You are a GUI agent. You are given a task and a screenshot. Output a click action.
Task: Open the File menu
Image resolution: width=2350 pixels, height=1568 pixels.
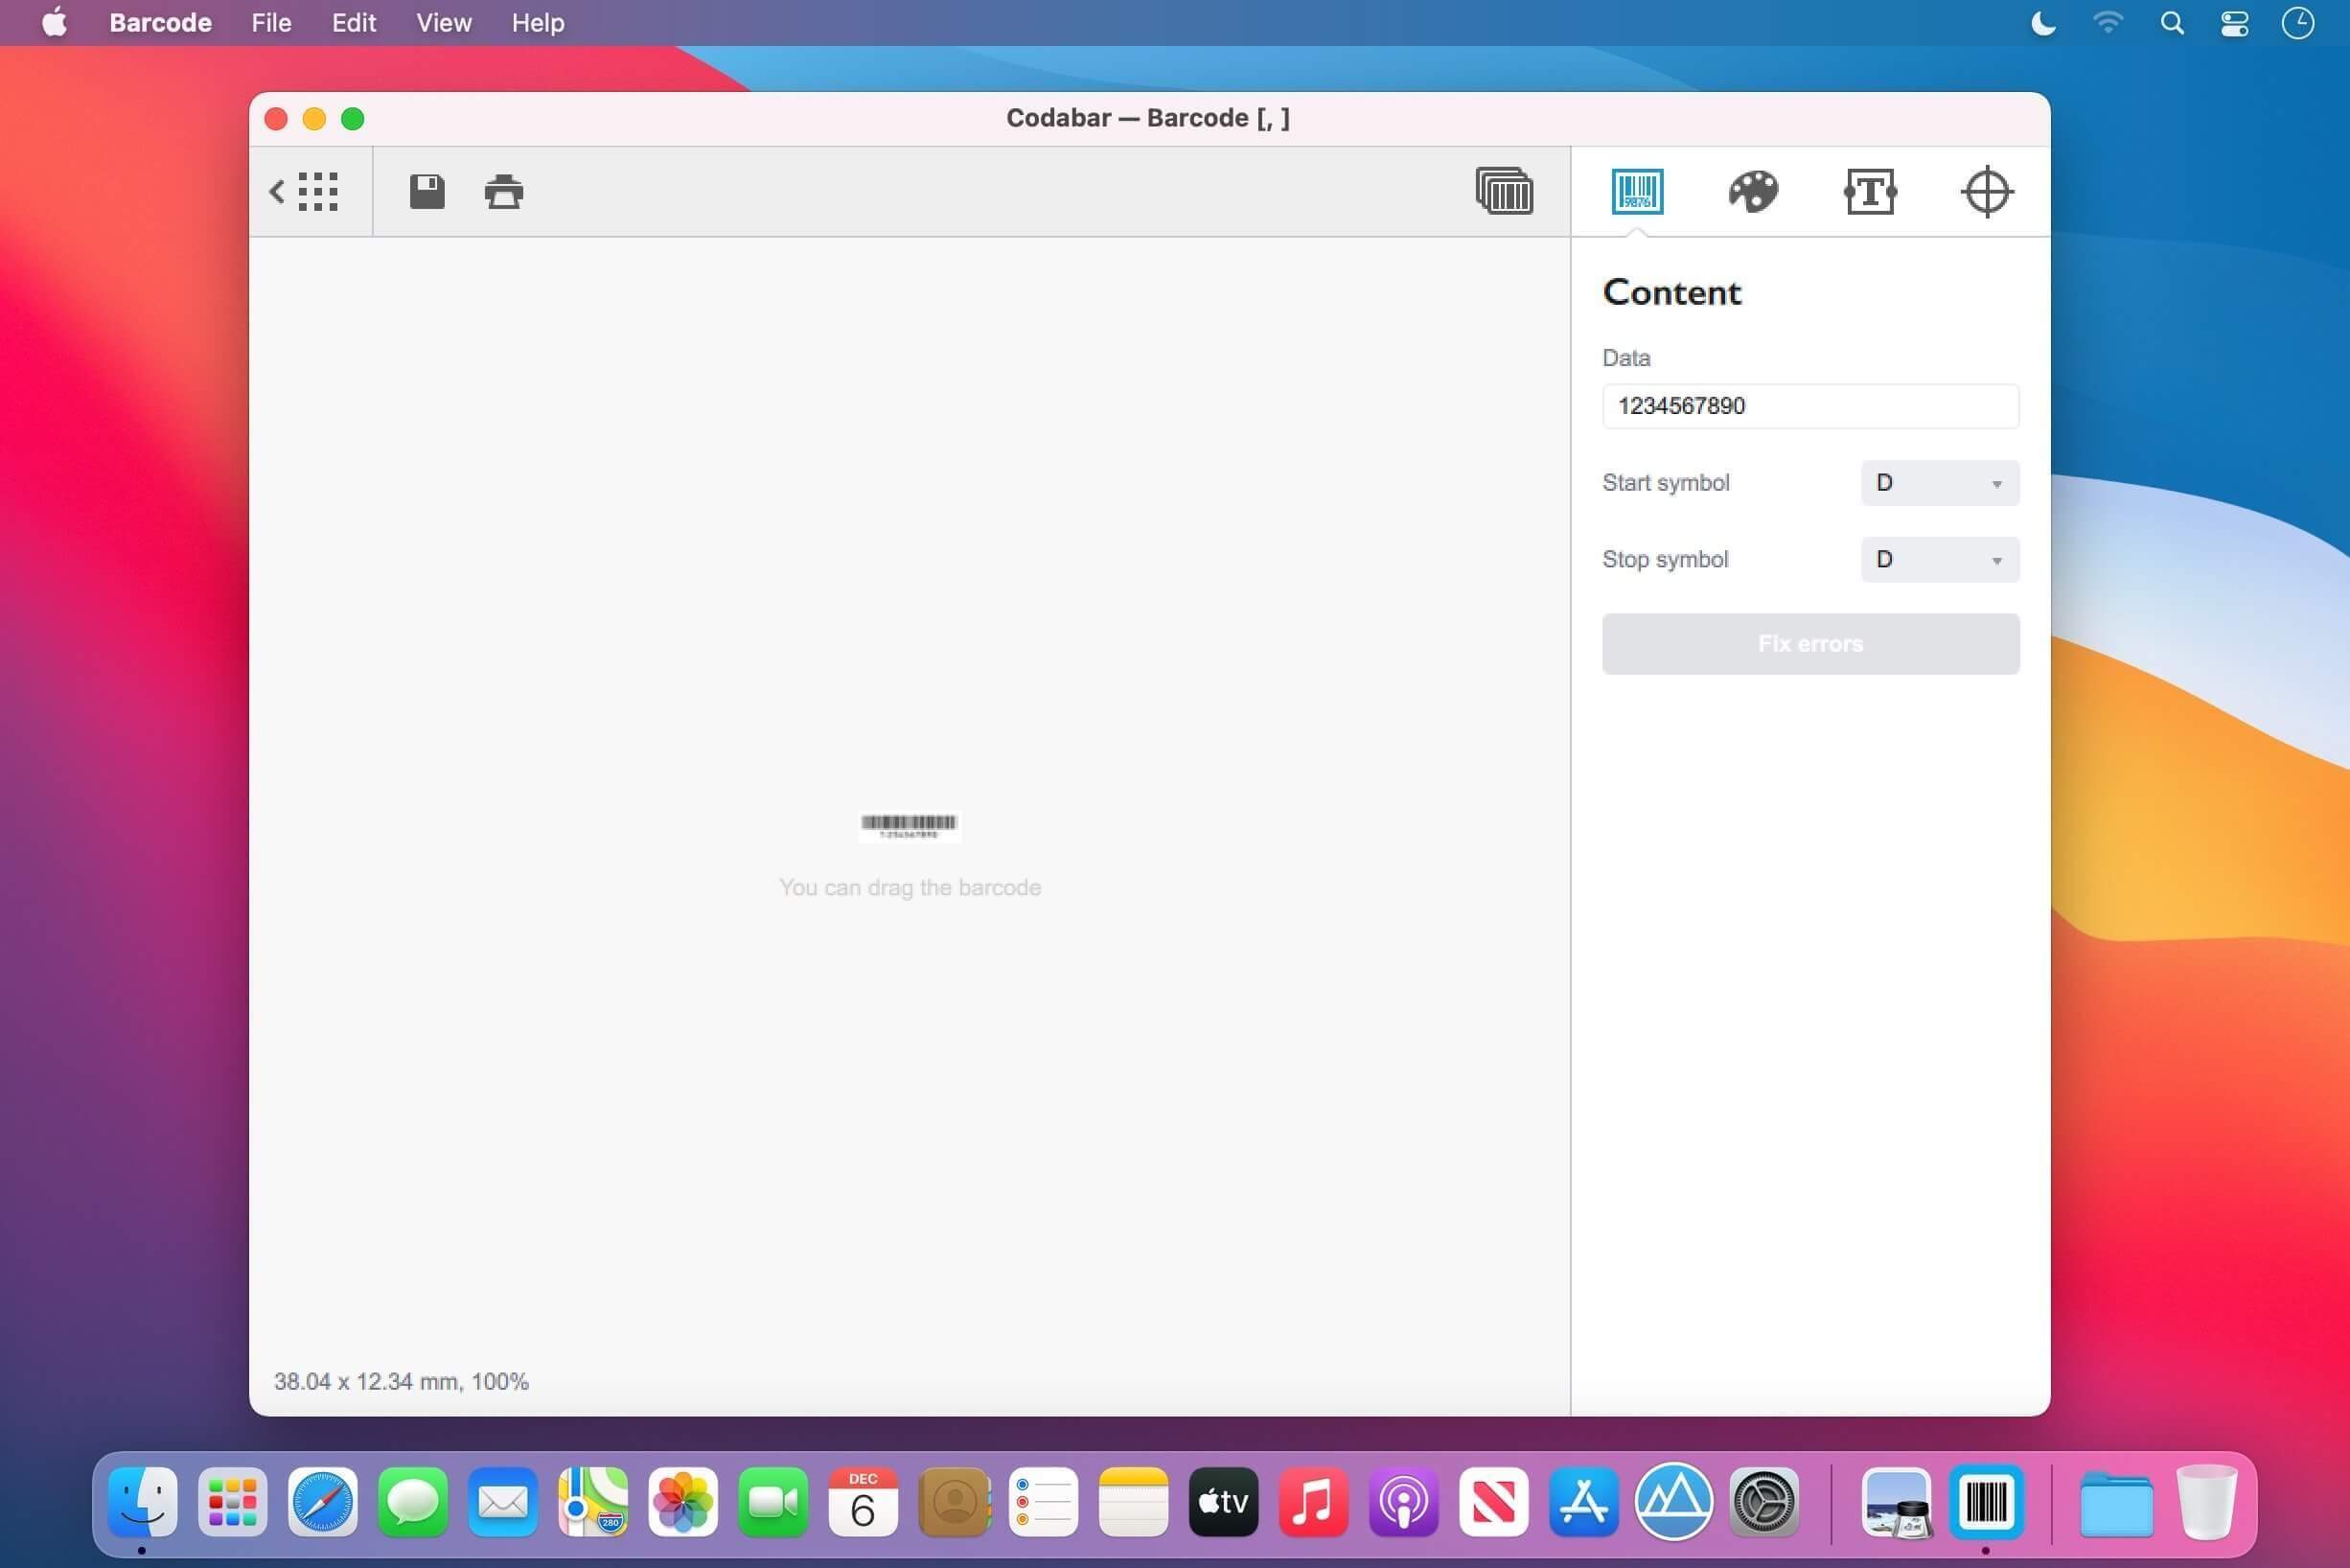pos(271,22)
